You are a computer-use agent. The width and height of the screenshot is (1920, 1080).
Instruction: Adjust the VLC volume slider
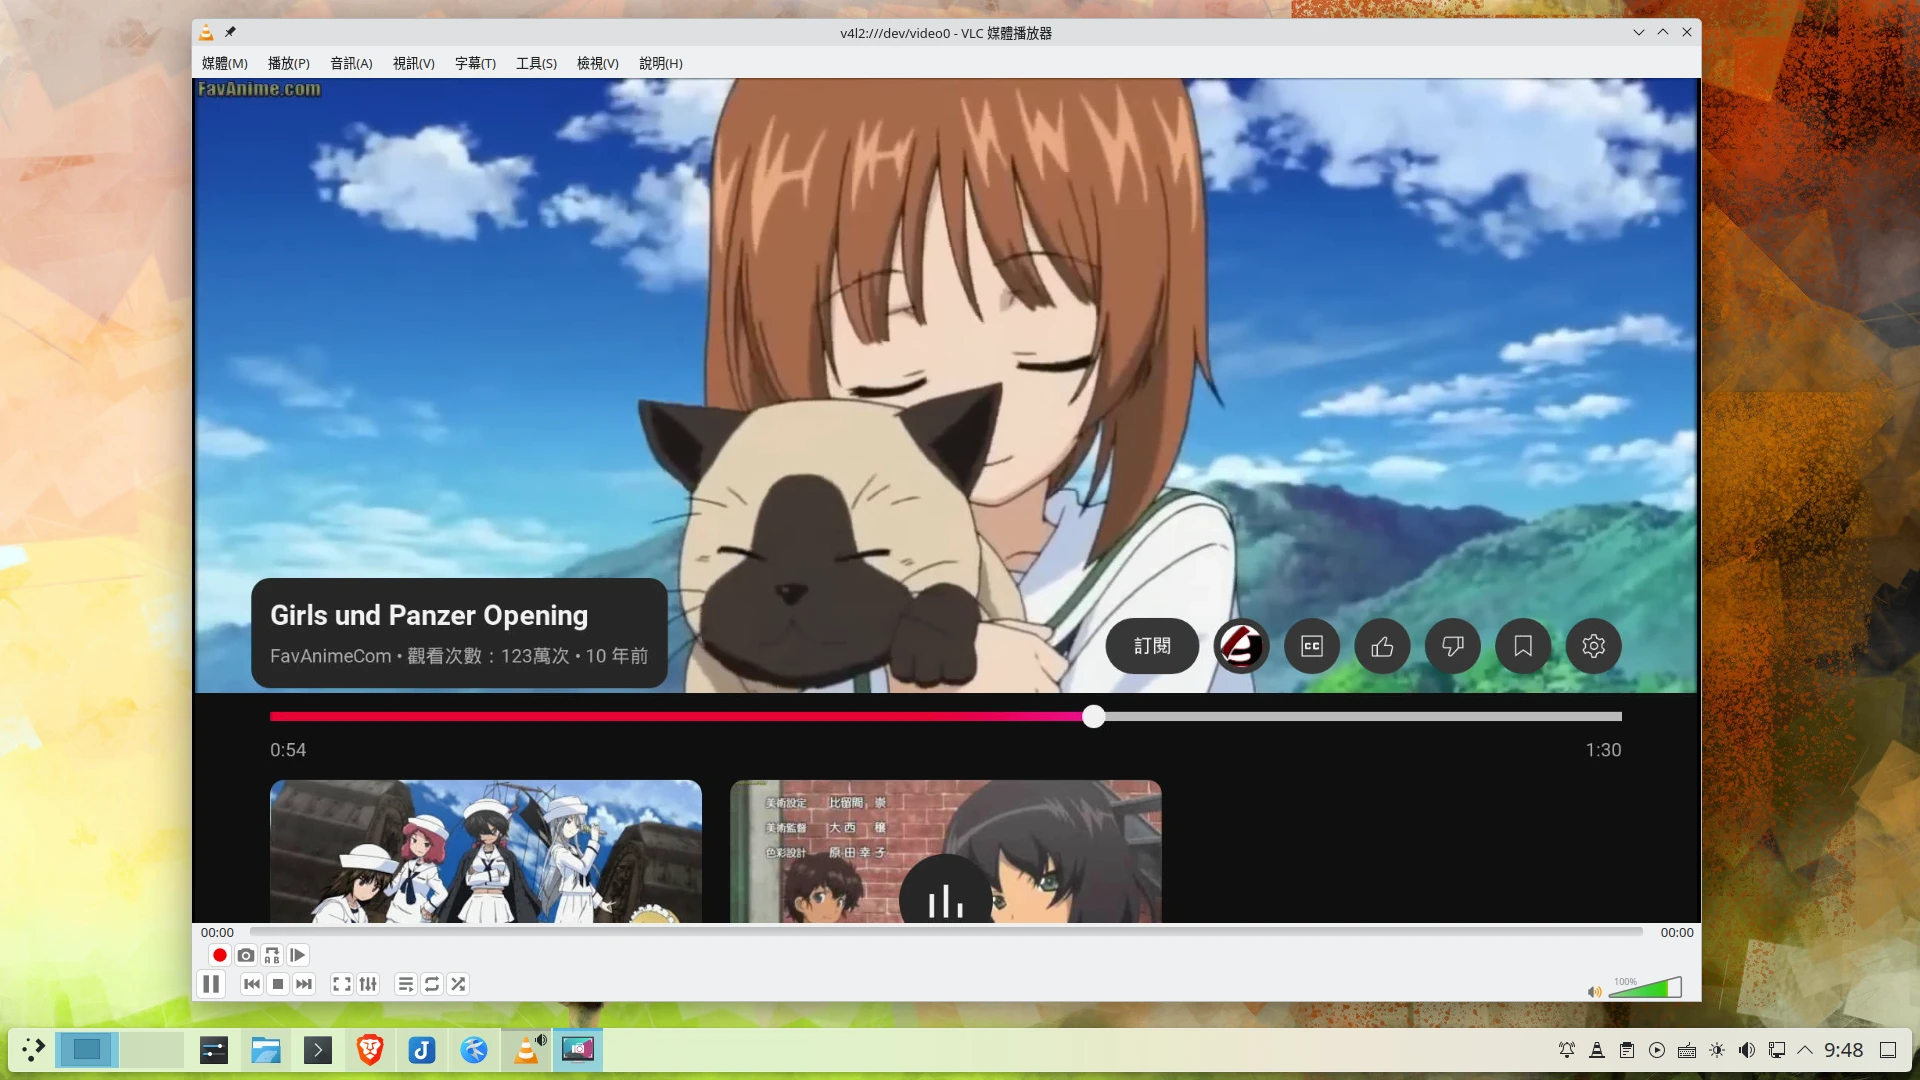coord(1645,989)
